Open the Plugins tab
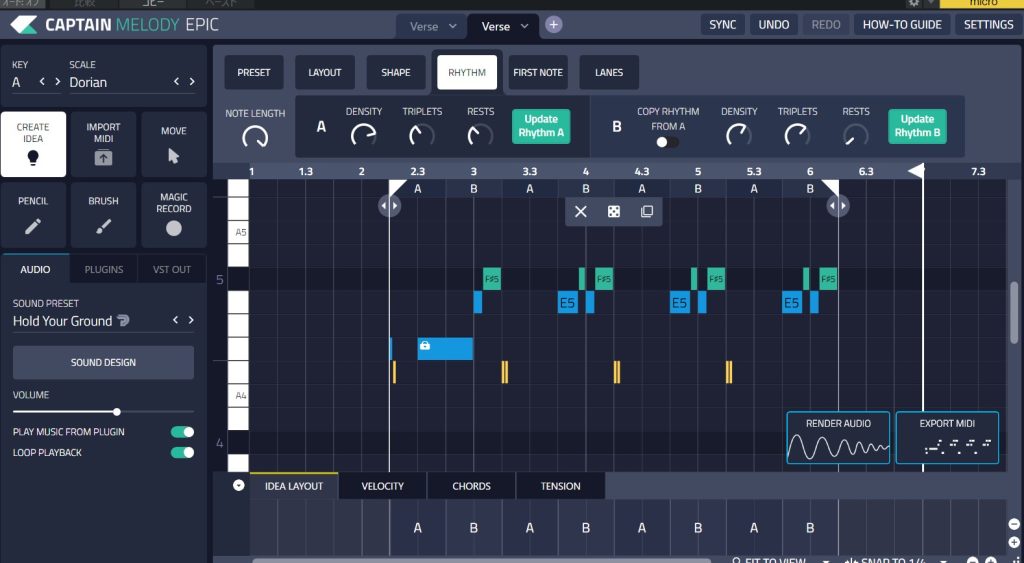This screenshot has height=563, width=1024. (104, 270)
